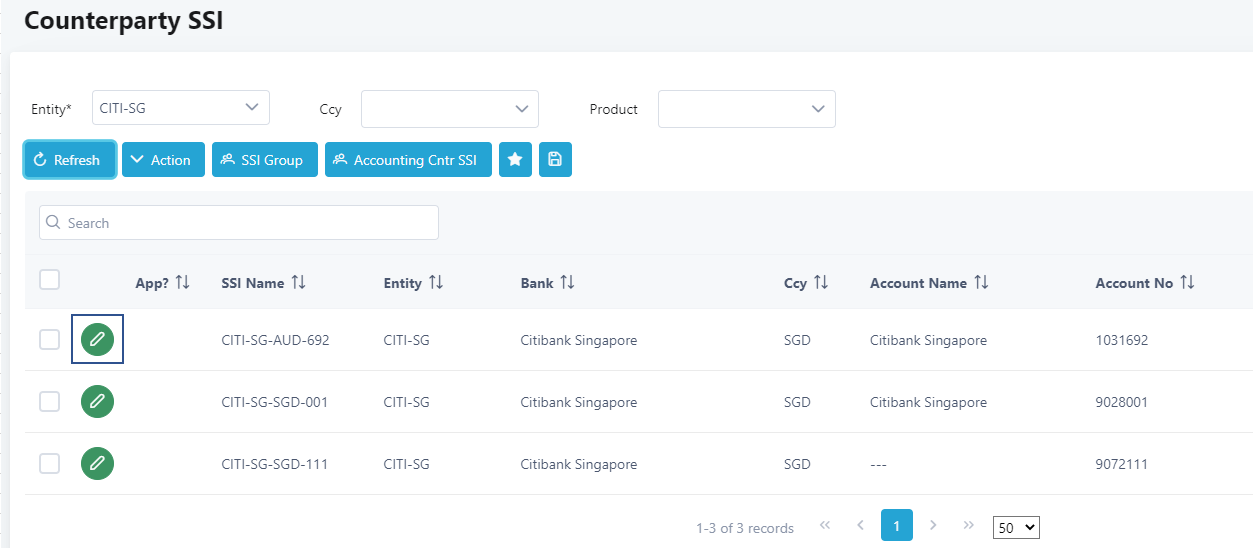This screenshot has width=1253, height=548.
Task: Sort by Account No column arrows
Action: 1187,283
